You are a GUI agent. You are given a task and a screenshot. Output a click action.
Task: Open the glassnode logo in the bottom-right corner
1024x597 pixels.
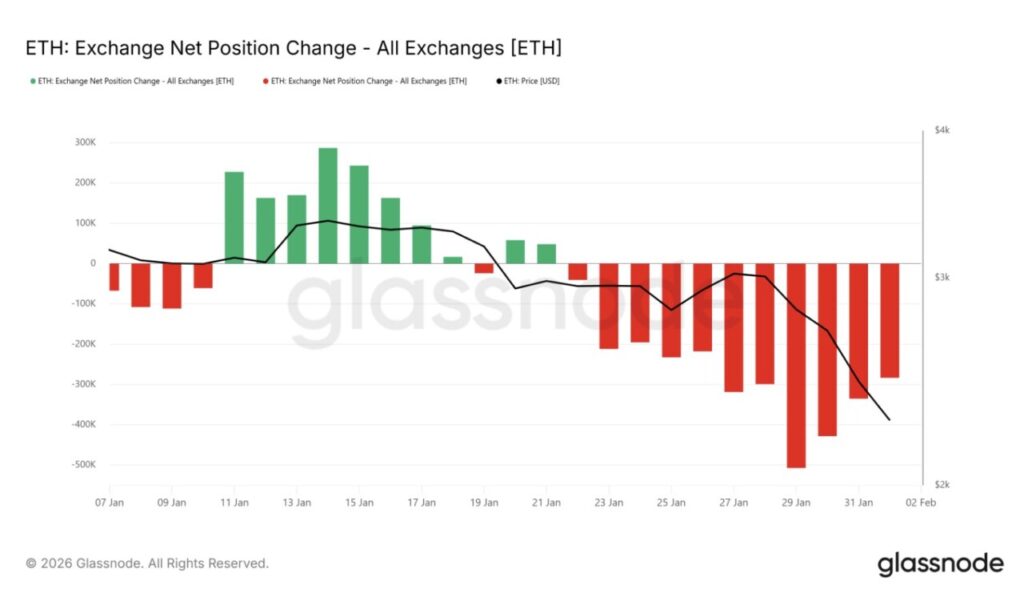(939, 564)
